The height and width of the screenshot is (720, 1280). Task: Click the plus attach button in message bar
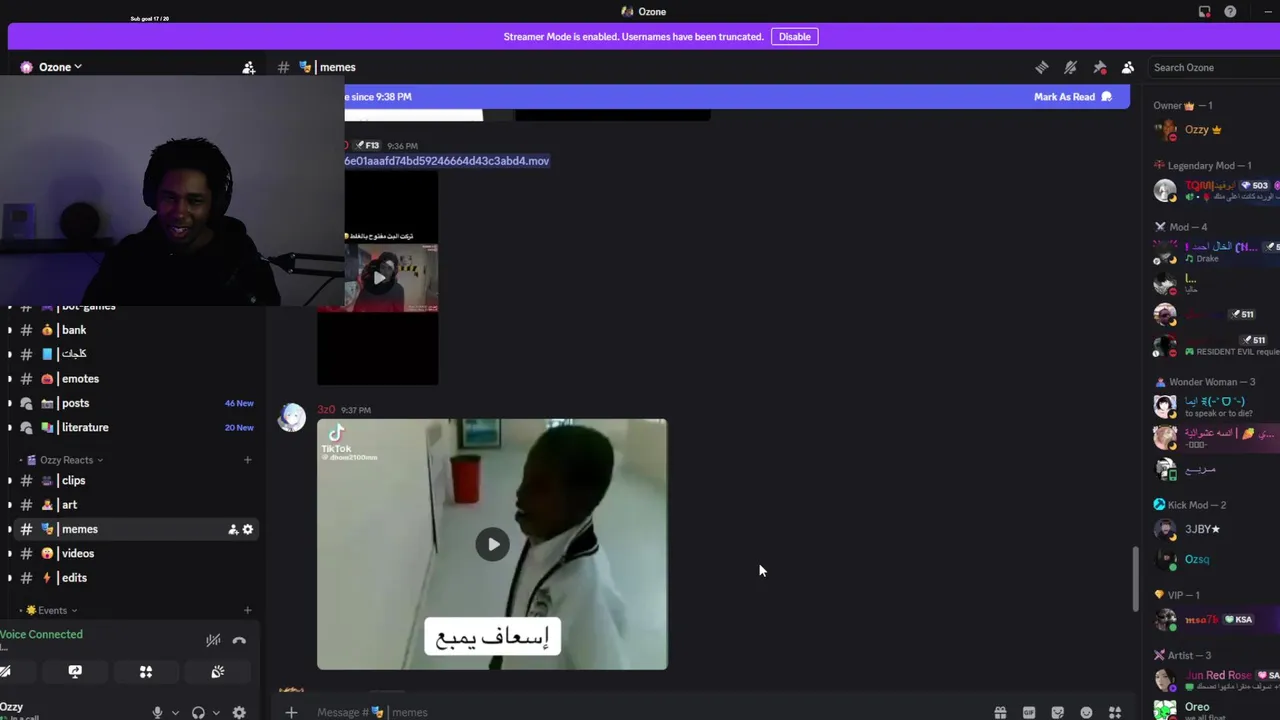click(x=291, y=712)
